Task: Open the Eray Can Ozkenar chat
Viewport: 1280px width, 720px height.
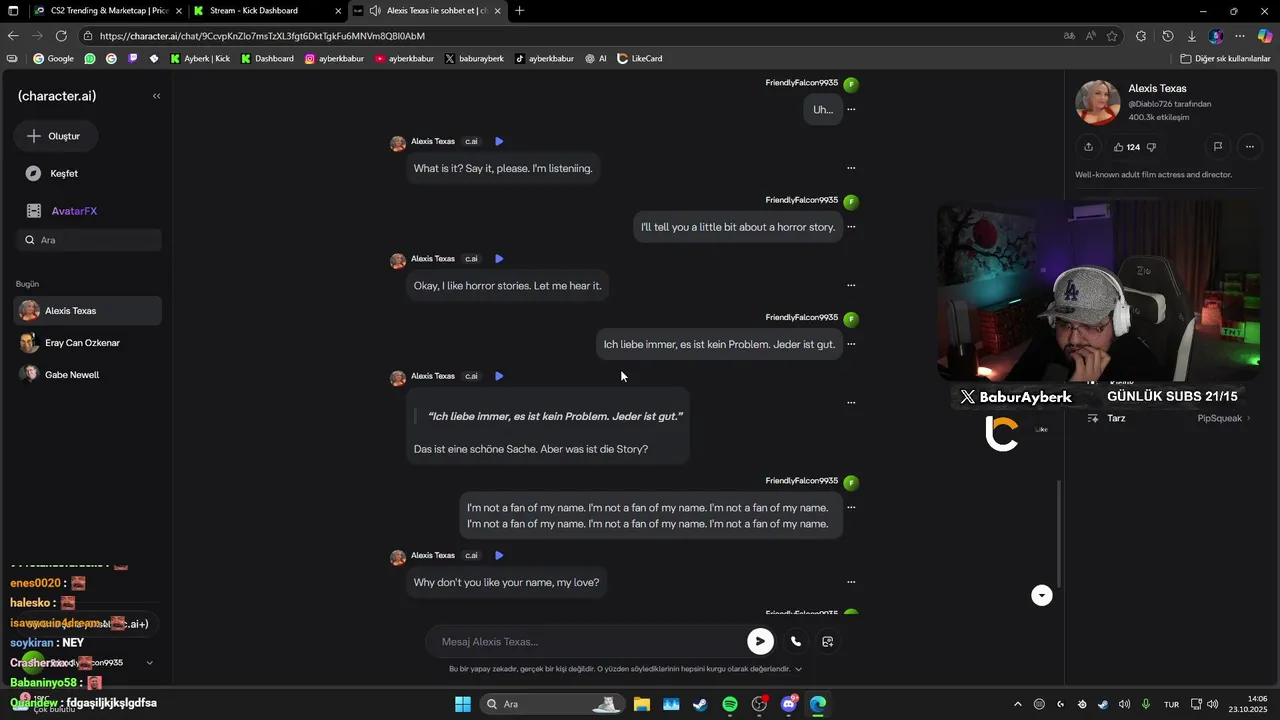Action: pyautogui.click(x=88, y=343)
